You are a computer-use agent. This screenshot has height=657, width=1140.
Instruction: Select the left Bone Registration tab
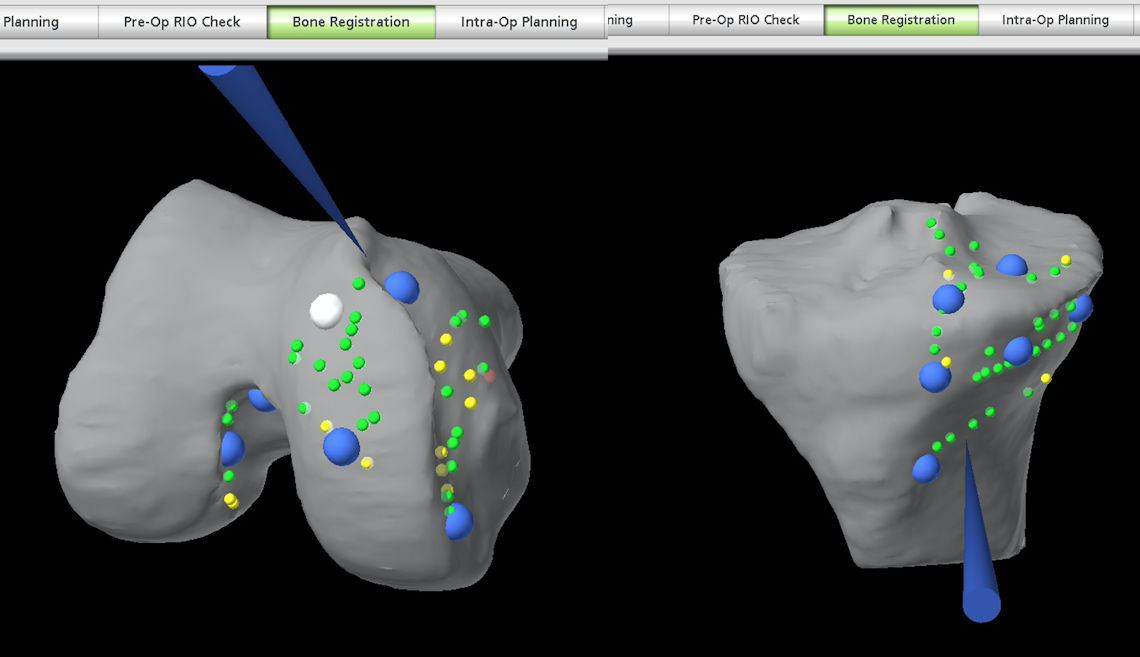pos(351,22)
